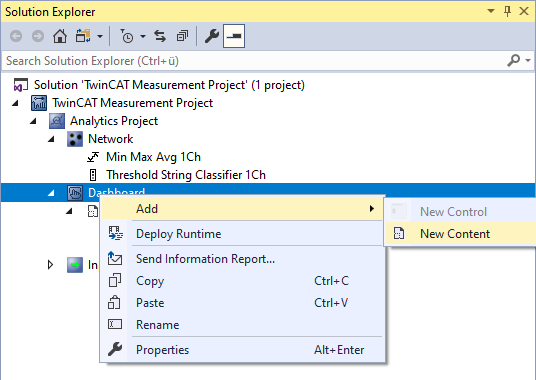Screen dimensions: 536x380
Task: Go to Home view in Solution Explorer
Action: [x=60, y=36]
